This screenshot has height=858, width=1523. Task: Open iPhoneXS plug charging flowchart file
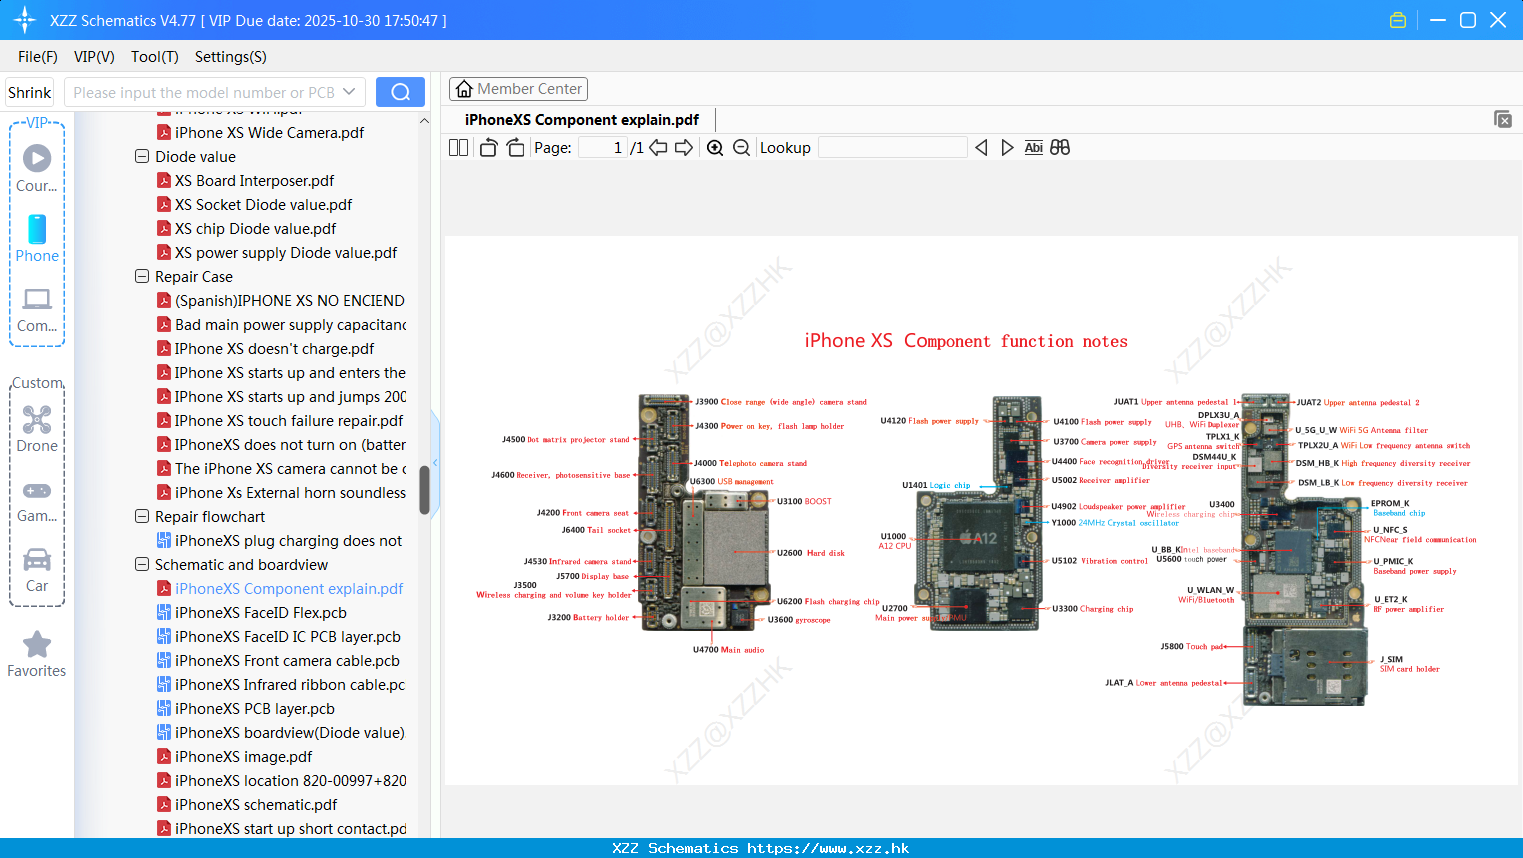[288, 540]
